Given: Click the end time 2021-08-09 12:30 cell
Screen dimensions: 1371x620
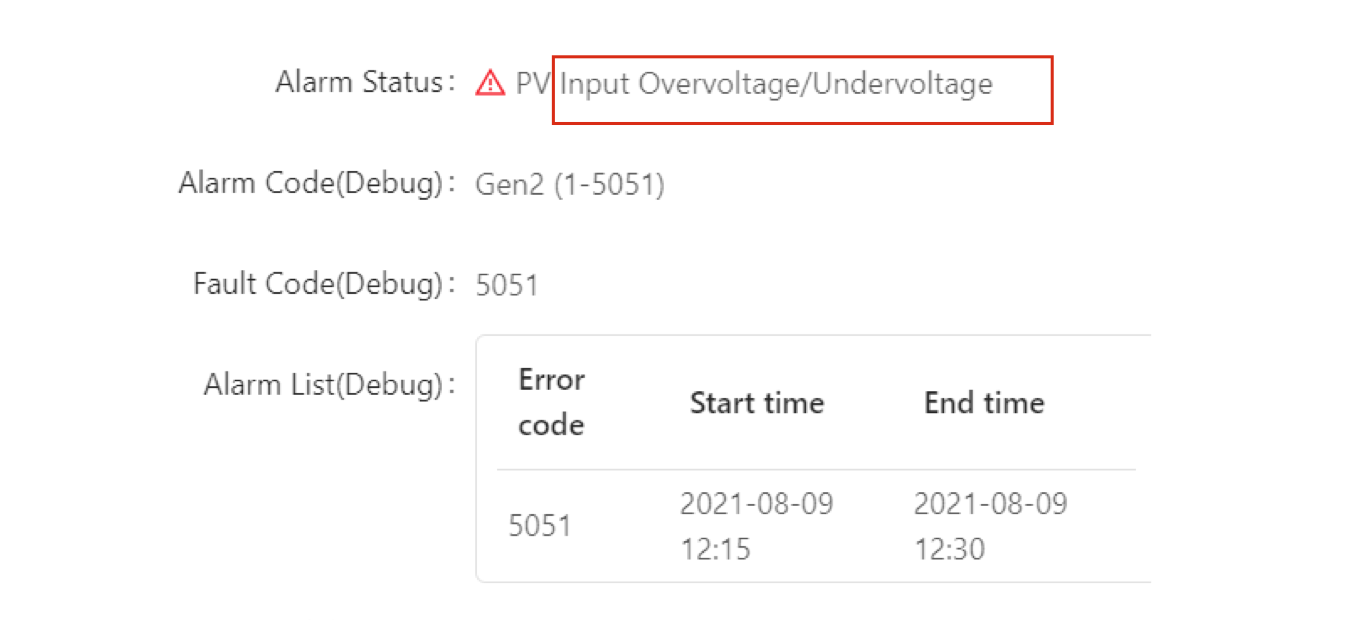Looking at the screenshot, I should click(990, 525).
